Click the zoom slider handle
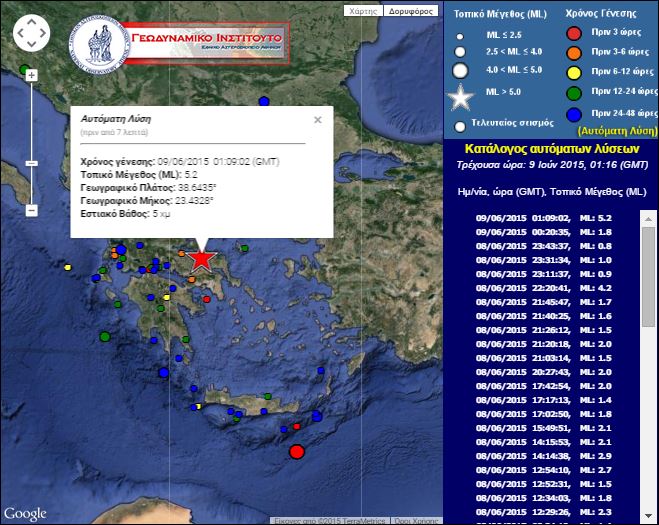 click(x=32, y=163)
